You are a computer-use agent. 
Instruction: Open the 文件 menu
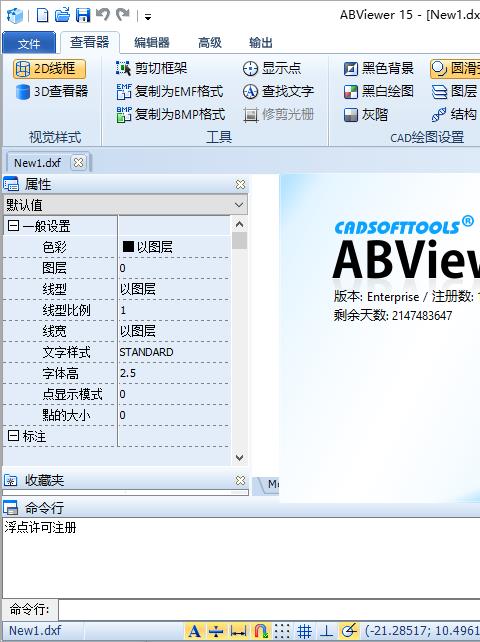pyautogui.click(x=29, y=43)
